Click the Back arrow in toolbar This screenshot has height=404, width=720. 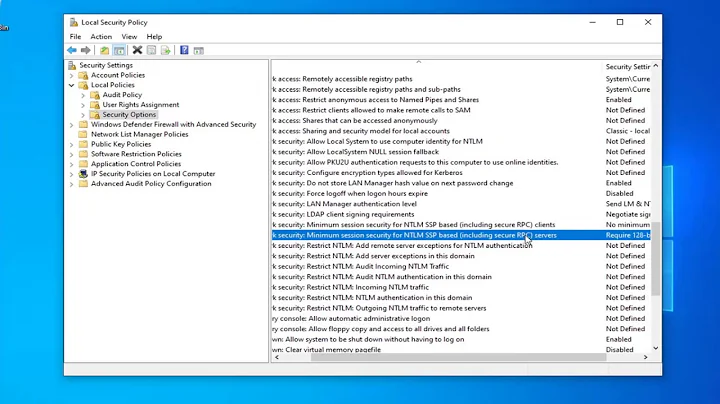72,50
